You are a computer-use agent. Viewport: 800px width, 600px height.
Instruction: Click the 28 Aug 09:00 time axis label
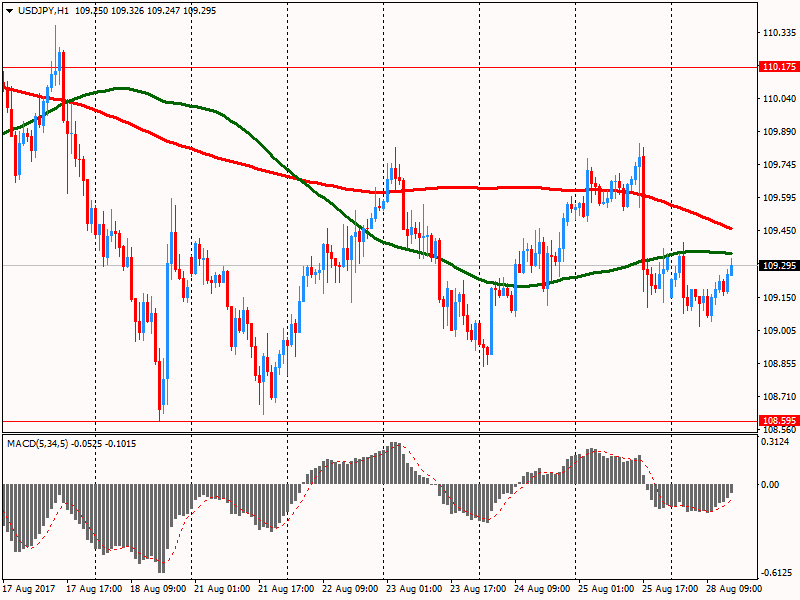point(734,589)
